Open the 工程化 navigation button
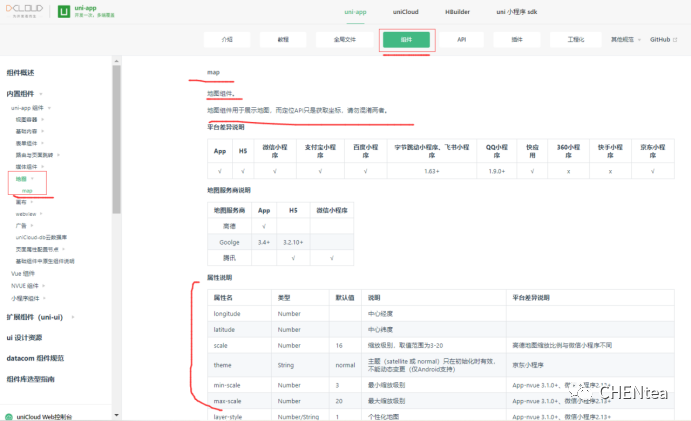 pyautogui.click(x=576, y=40)
